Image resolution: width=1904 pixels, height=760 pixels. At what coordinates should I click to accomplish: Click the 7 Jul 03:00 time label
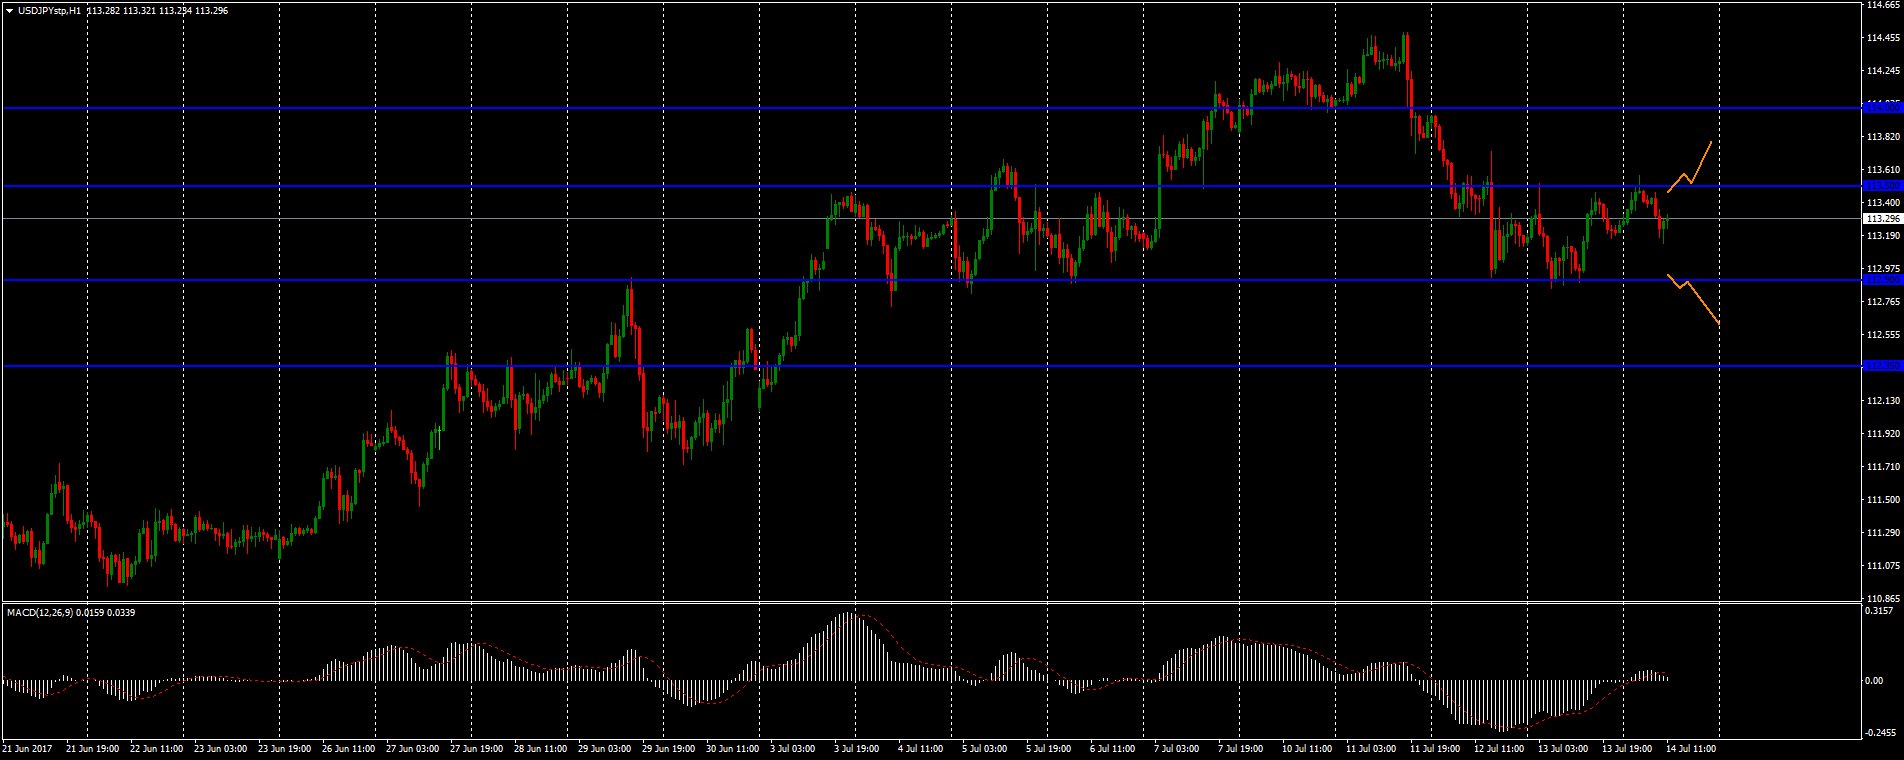(x=1176, y=748)
